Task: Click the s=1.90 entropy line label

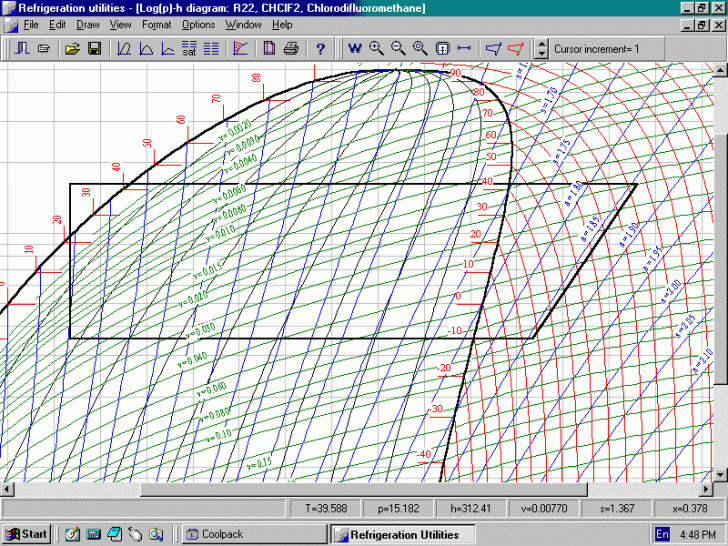Action: tap(630, 234)
